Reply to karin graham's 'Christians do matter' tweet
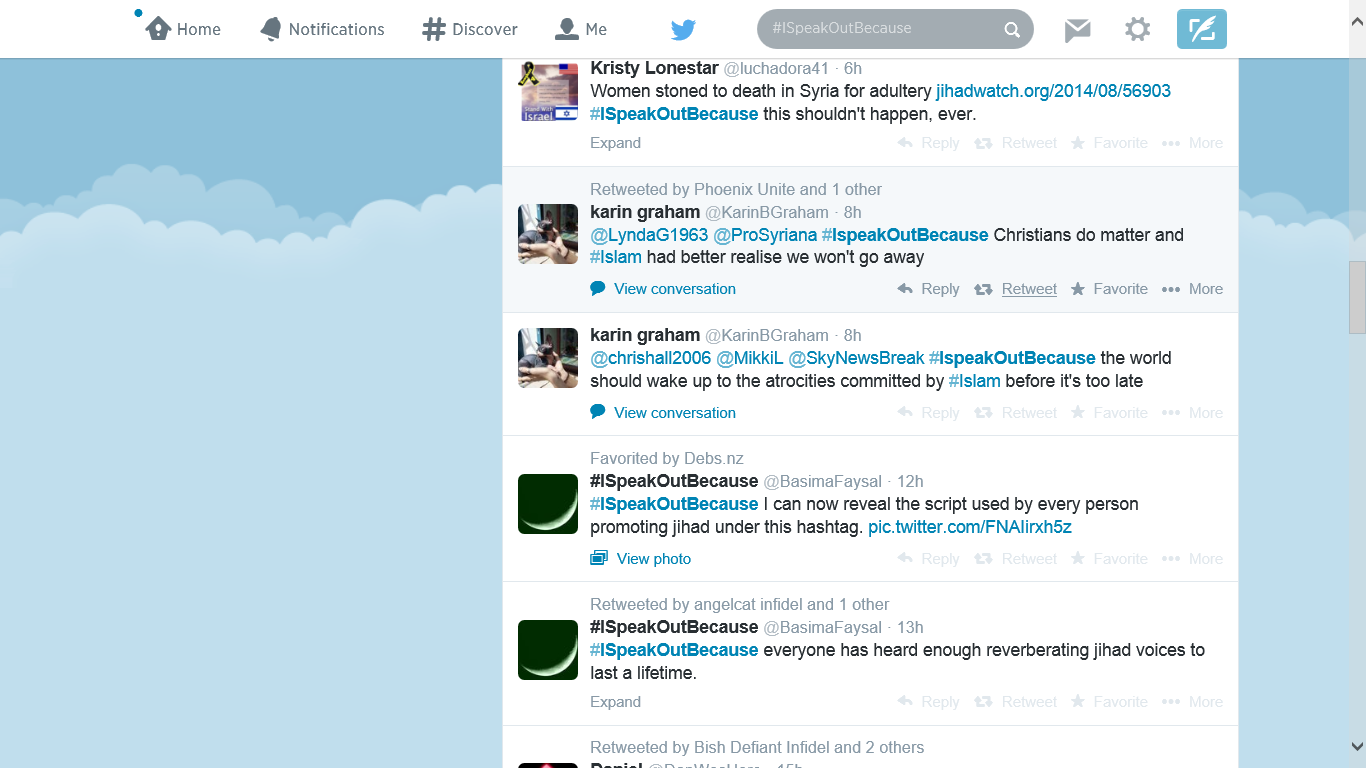 (x=929, y=289)
